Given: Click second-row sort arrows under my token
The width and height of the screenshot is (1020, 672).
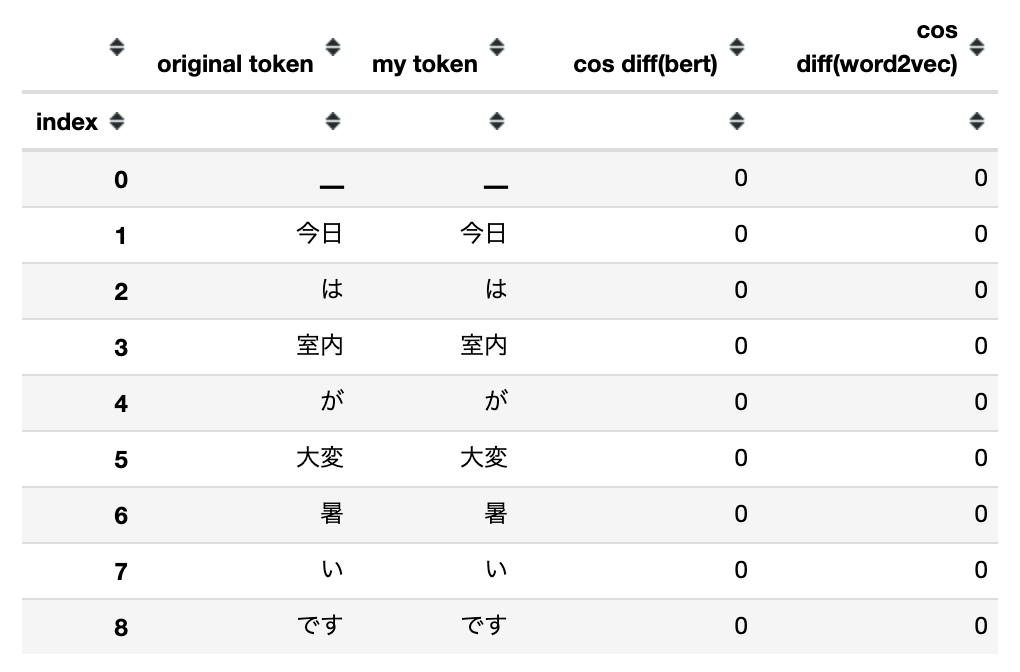Looking at the screenshot, I should coord(497,121).
